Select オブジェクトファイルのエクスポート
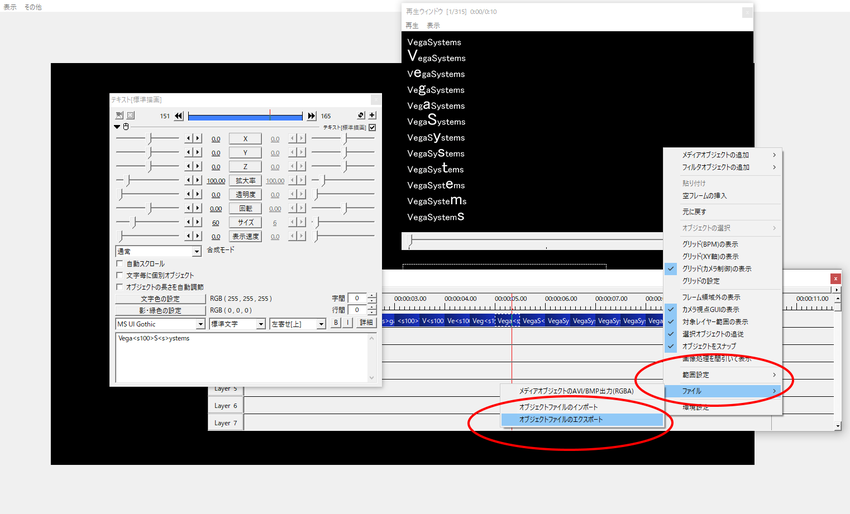This screenshot has height=514, width=850. tap(582, 420)
